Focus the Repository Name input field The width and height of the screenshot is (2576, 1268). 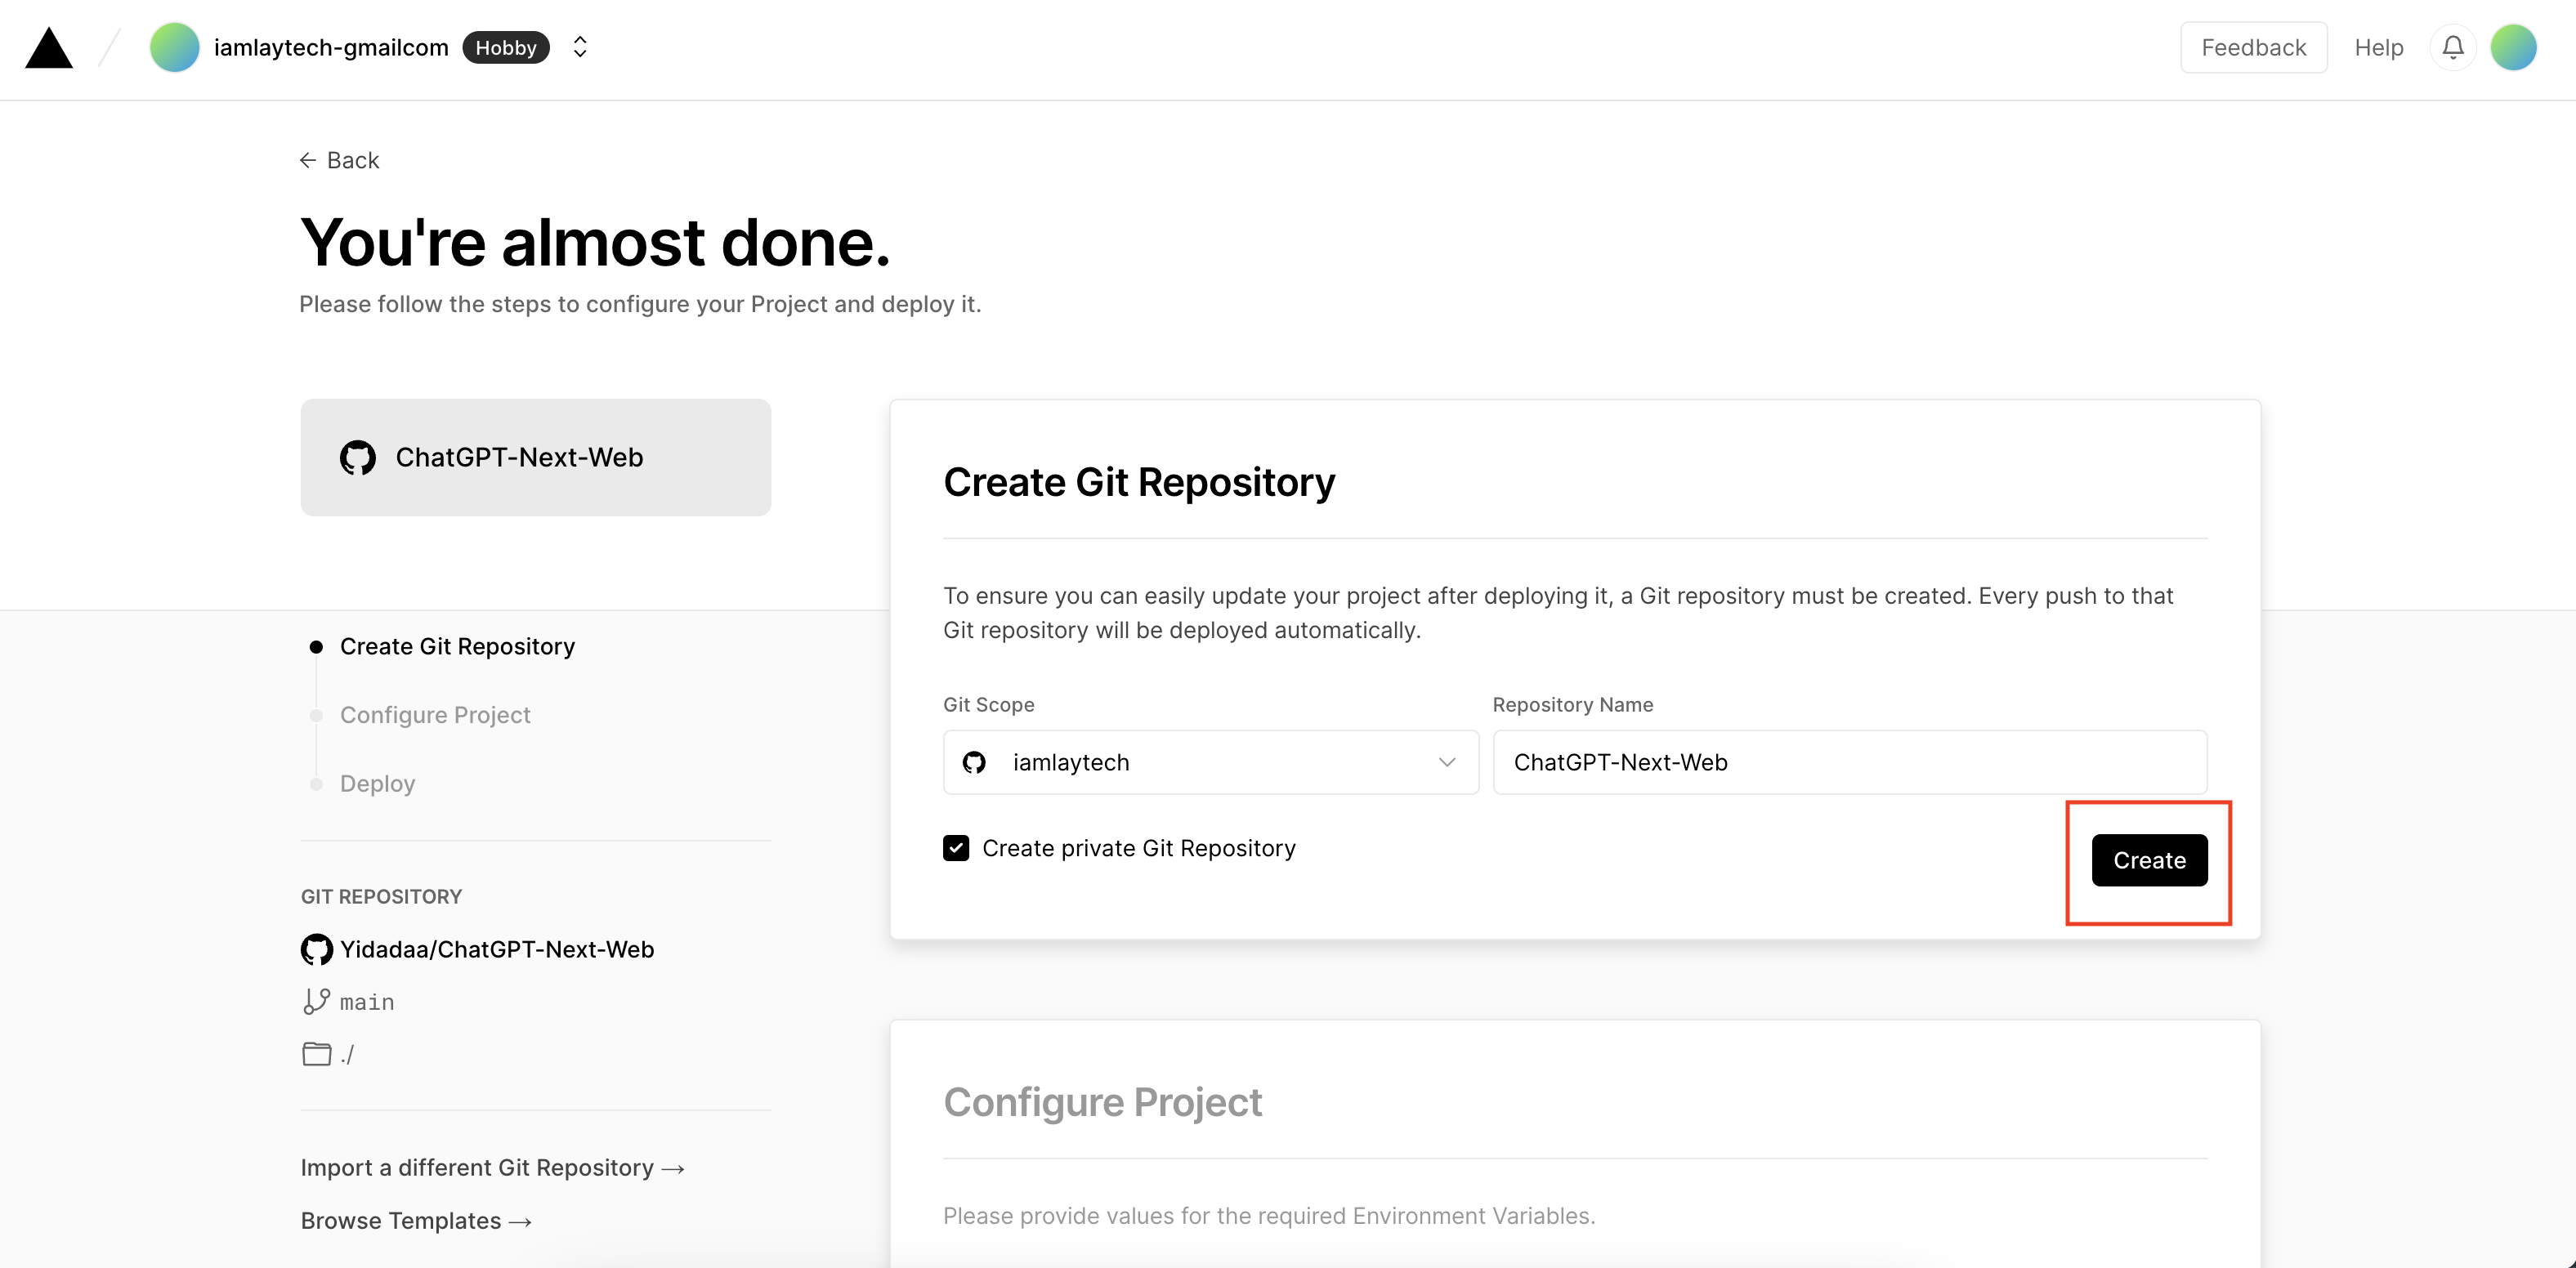(1849, 762)
